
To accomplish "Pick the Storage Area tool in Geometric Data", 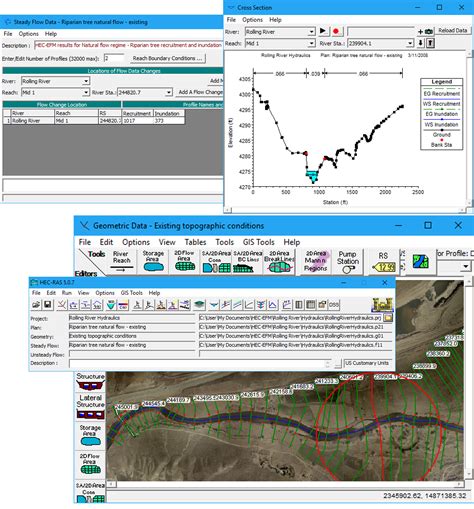I will (153, 261).
